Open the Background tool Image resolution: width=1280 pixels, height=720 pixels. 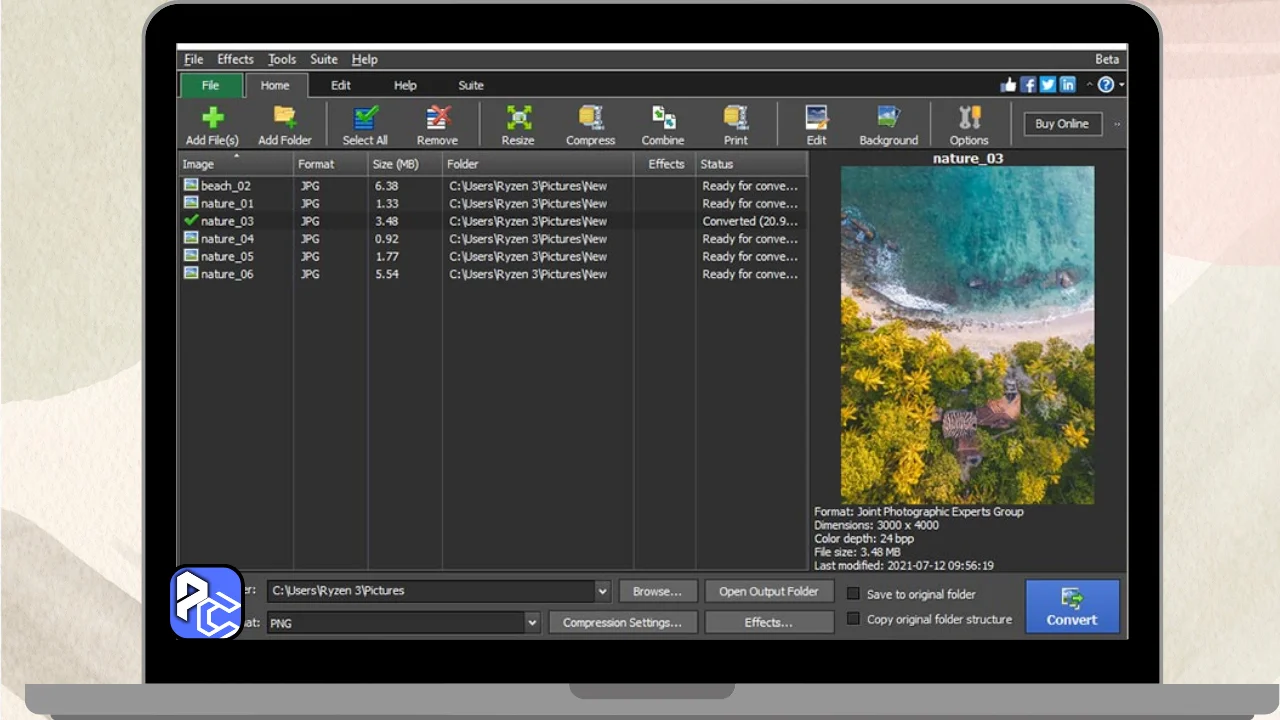[888, 125]
